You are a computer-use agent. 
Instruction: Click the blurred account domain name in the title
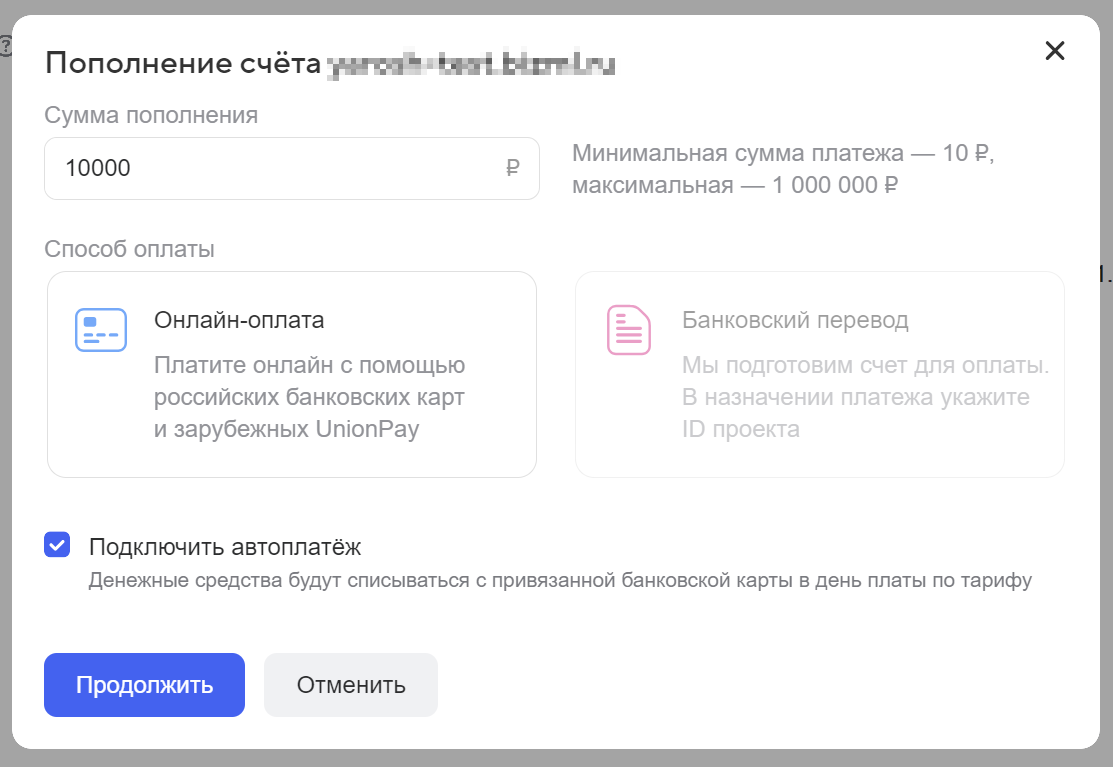471,64
